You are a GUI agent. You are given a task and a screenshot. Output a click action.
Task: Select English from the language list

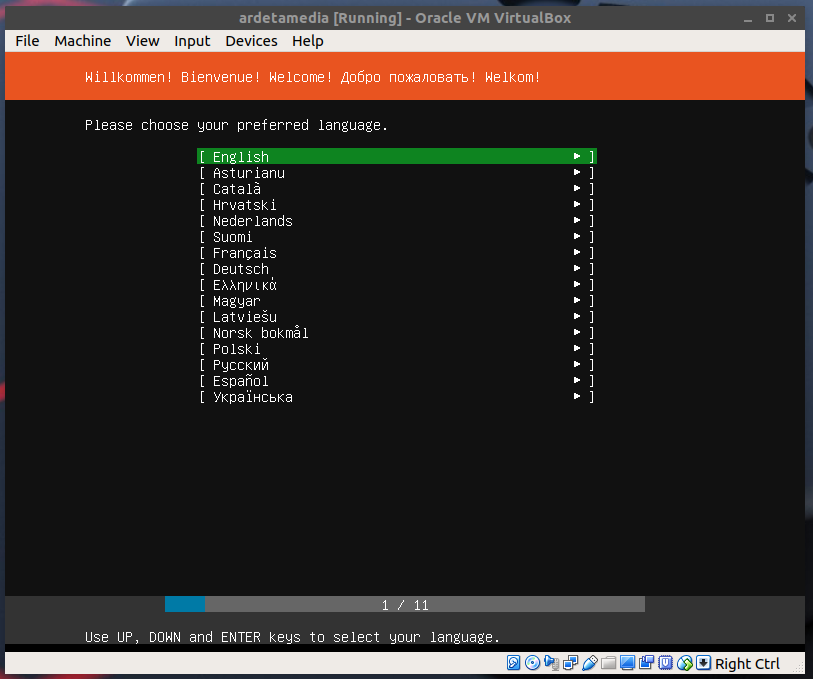[241, 157]
